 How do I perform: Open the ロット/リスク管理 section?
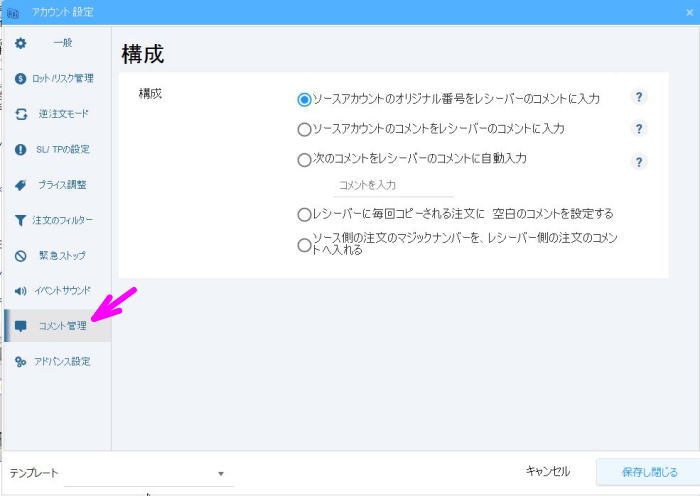[x=58, y=79]
